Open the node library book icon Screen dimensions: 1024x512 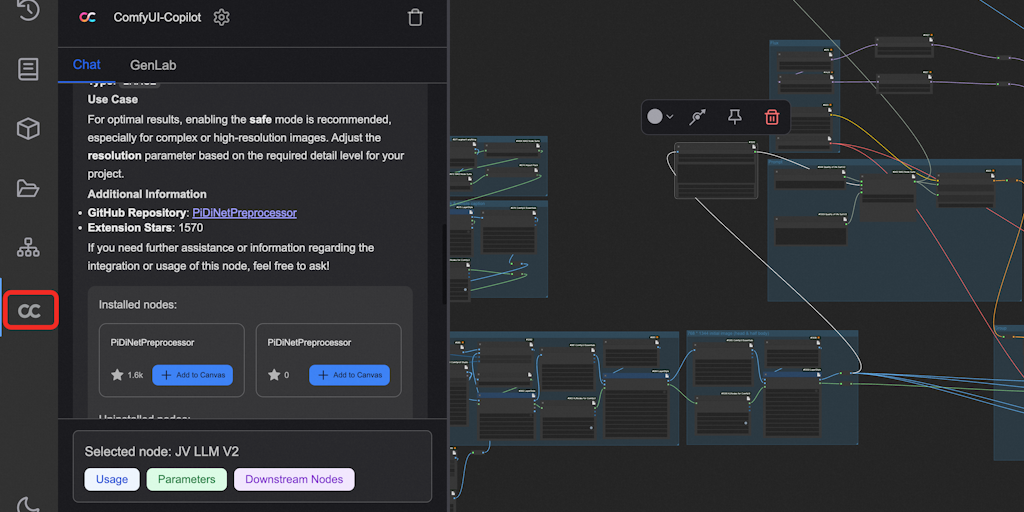tap(28, 69)
